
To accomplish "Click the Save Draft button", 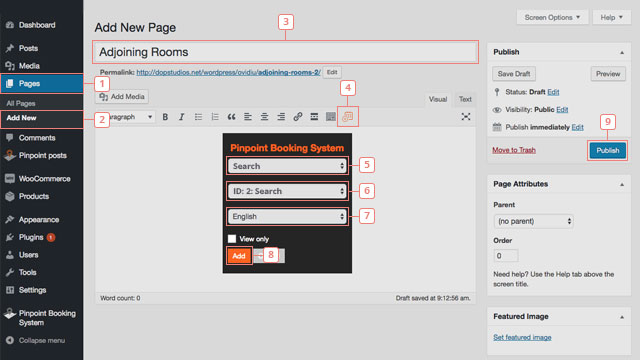I will click(x=514, y=74).
